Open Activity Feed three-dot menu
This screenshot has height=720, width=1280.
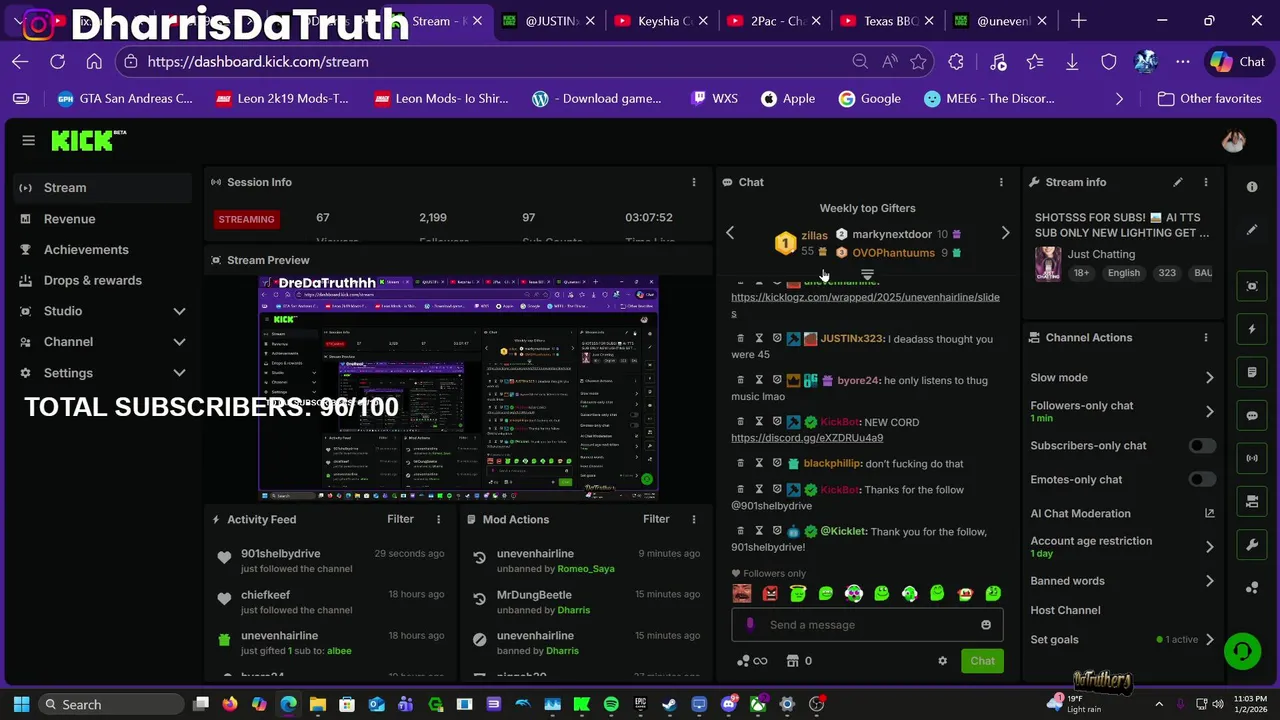[x=438, y=519]
